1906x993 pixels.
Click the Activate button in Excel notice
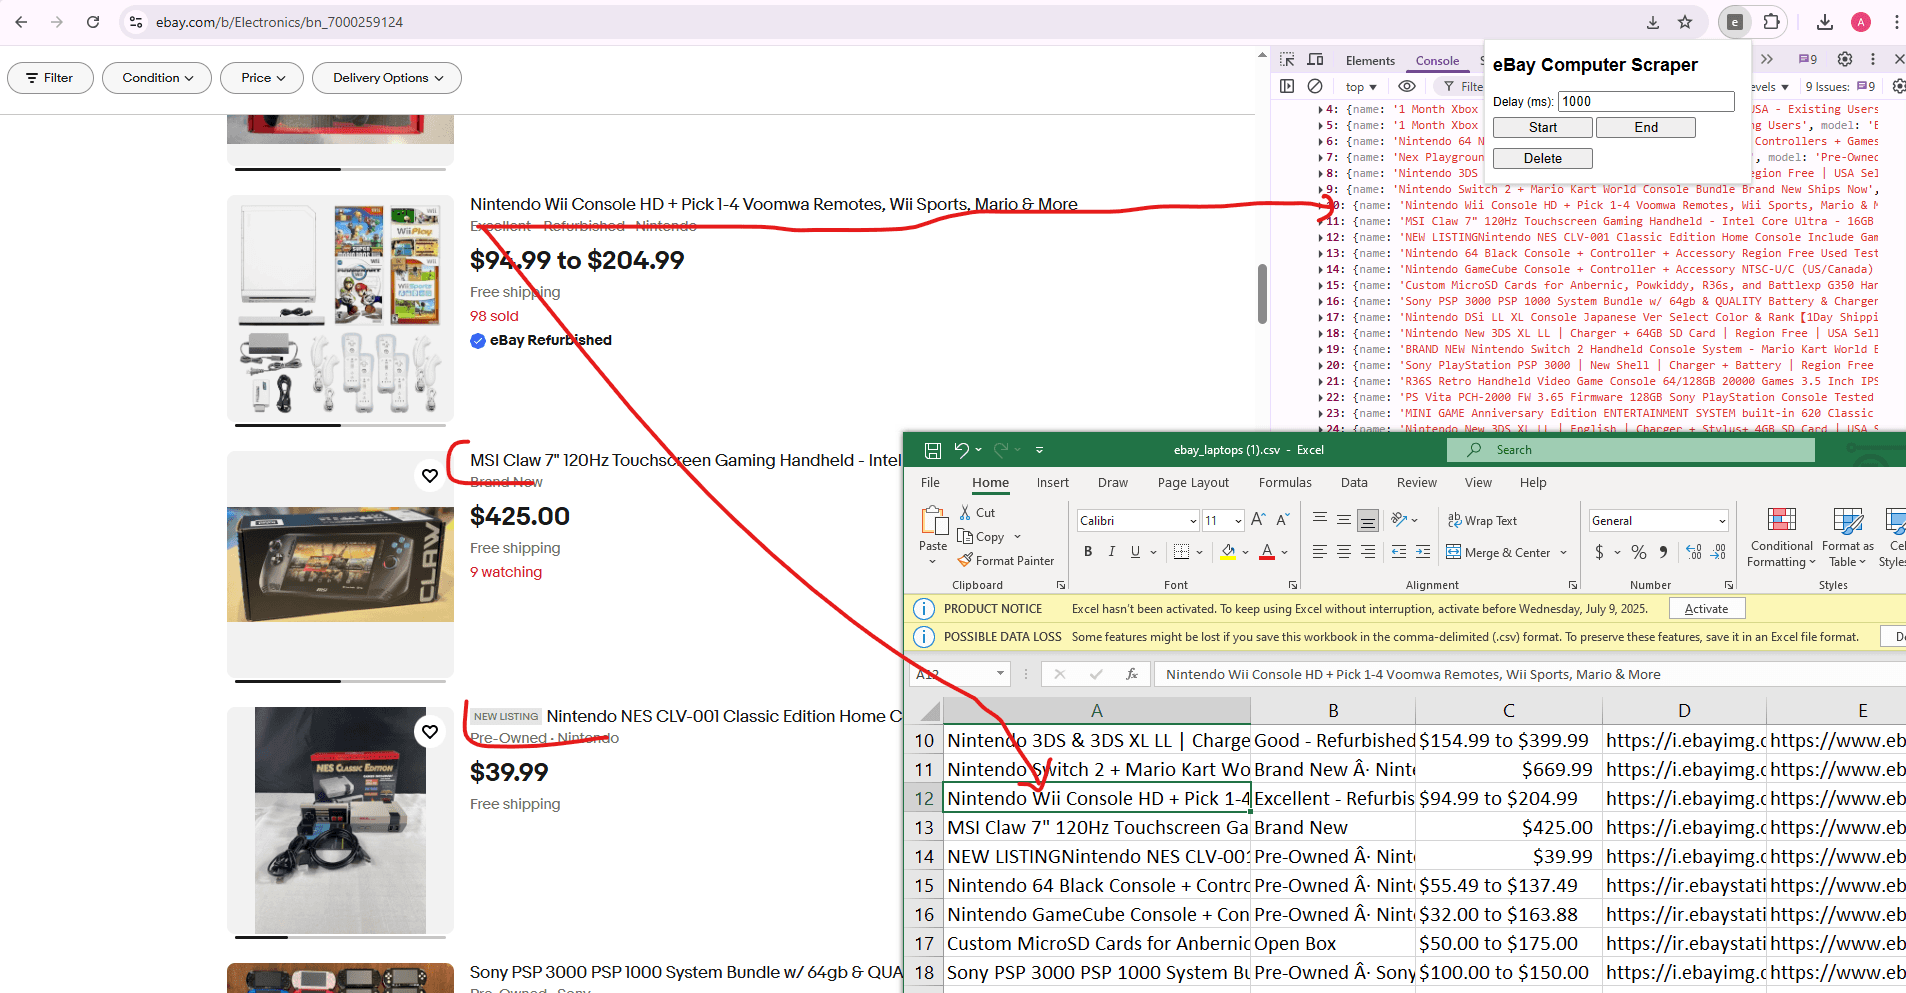[x=1706, y=609]
